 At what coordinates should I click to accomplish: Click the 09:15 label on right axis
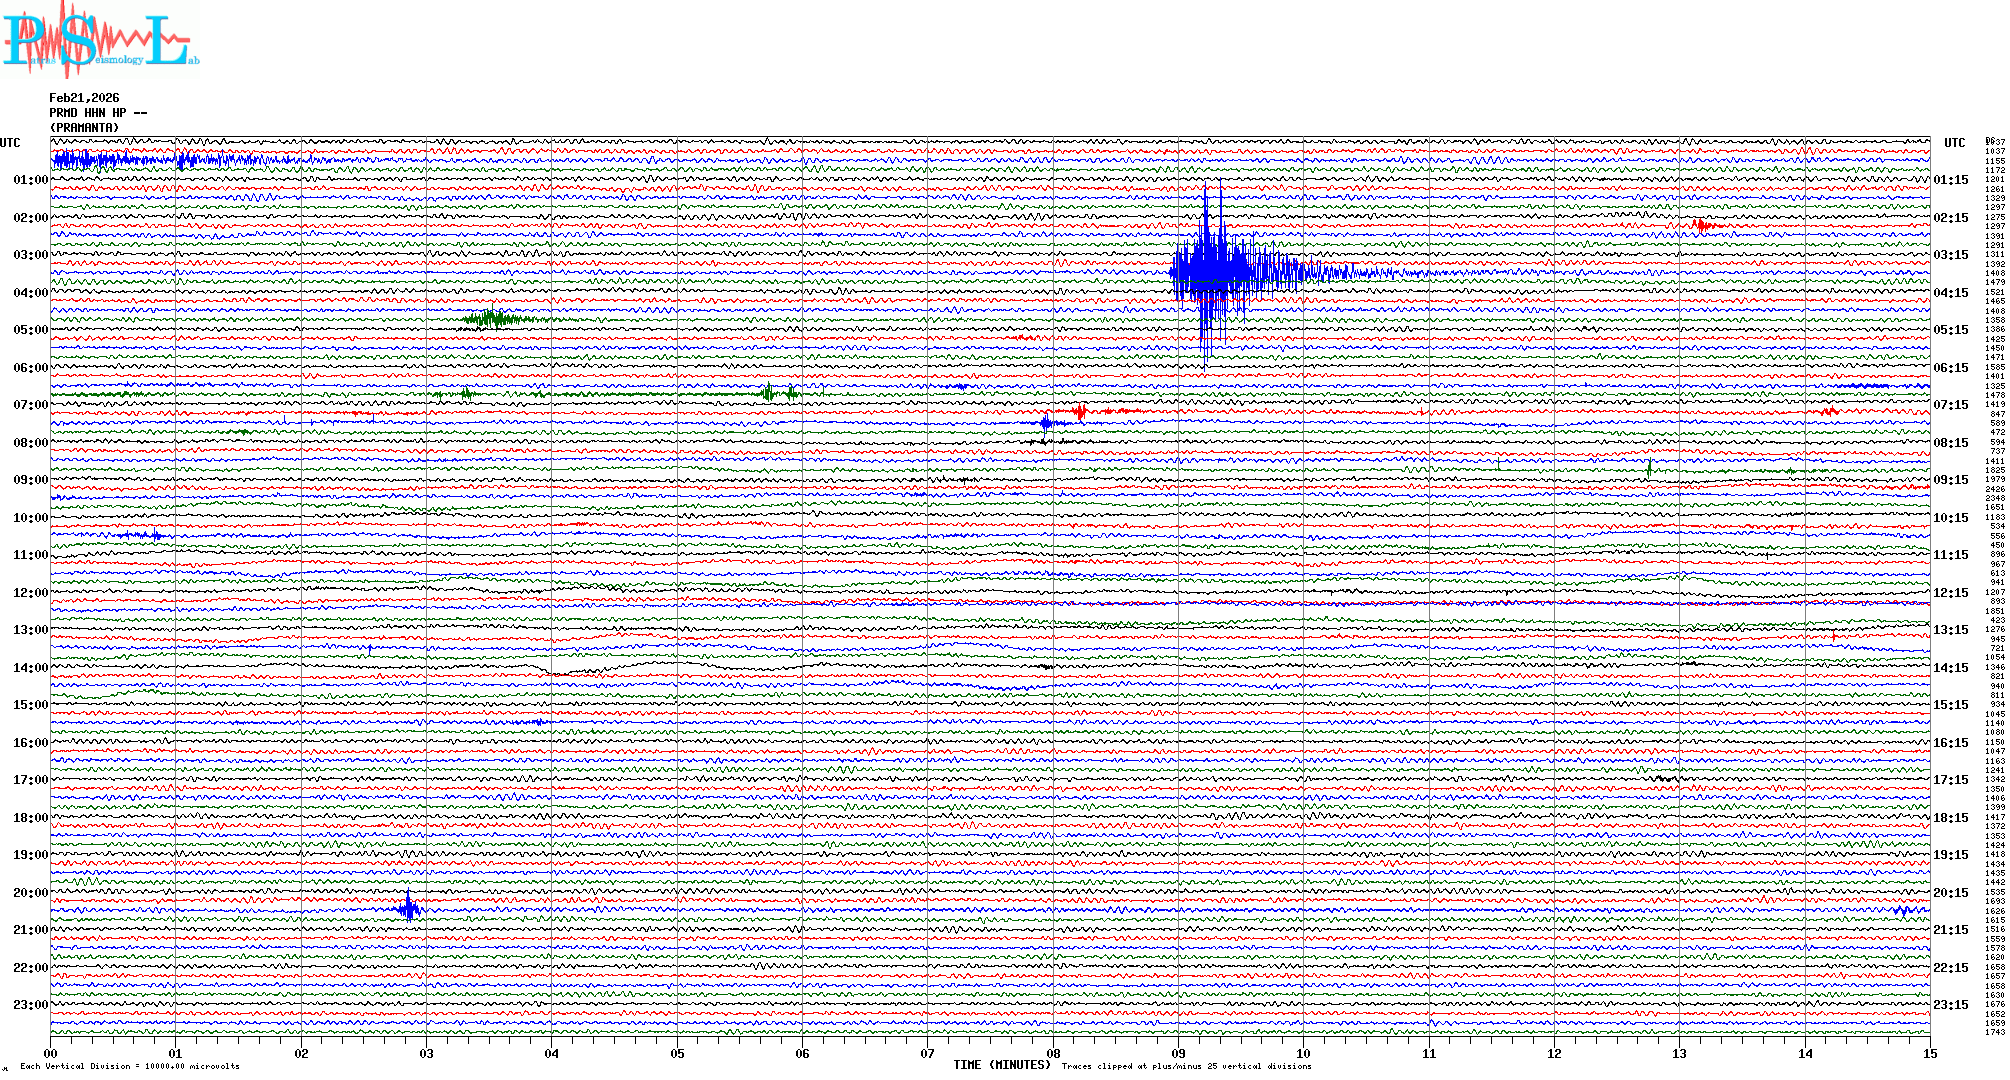[1950, 480]
